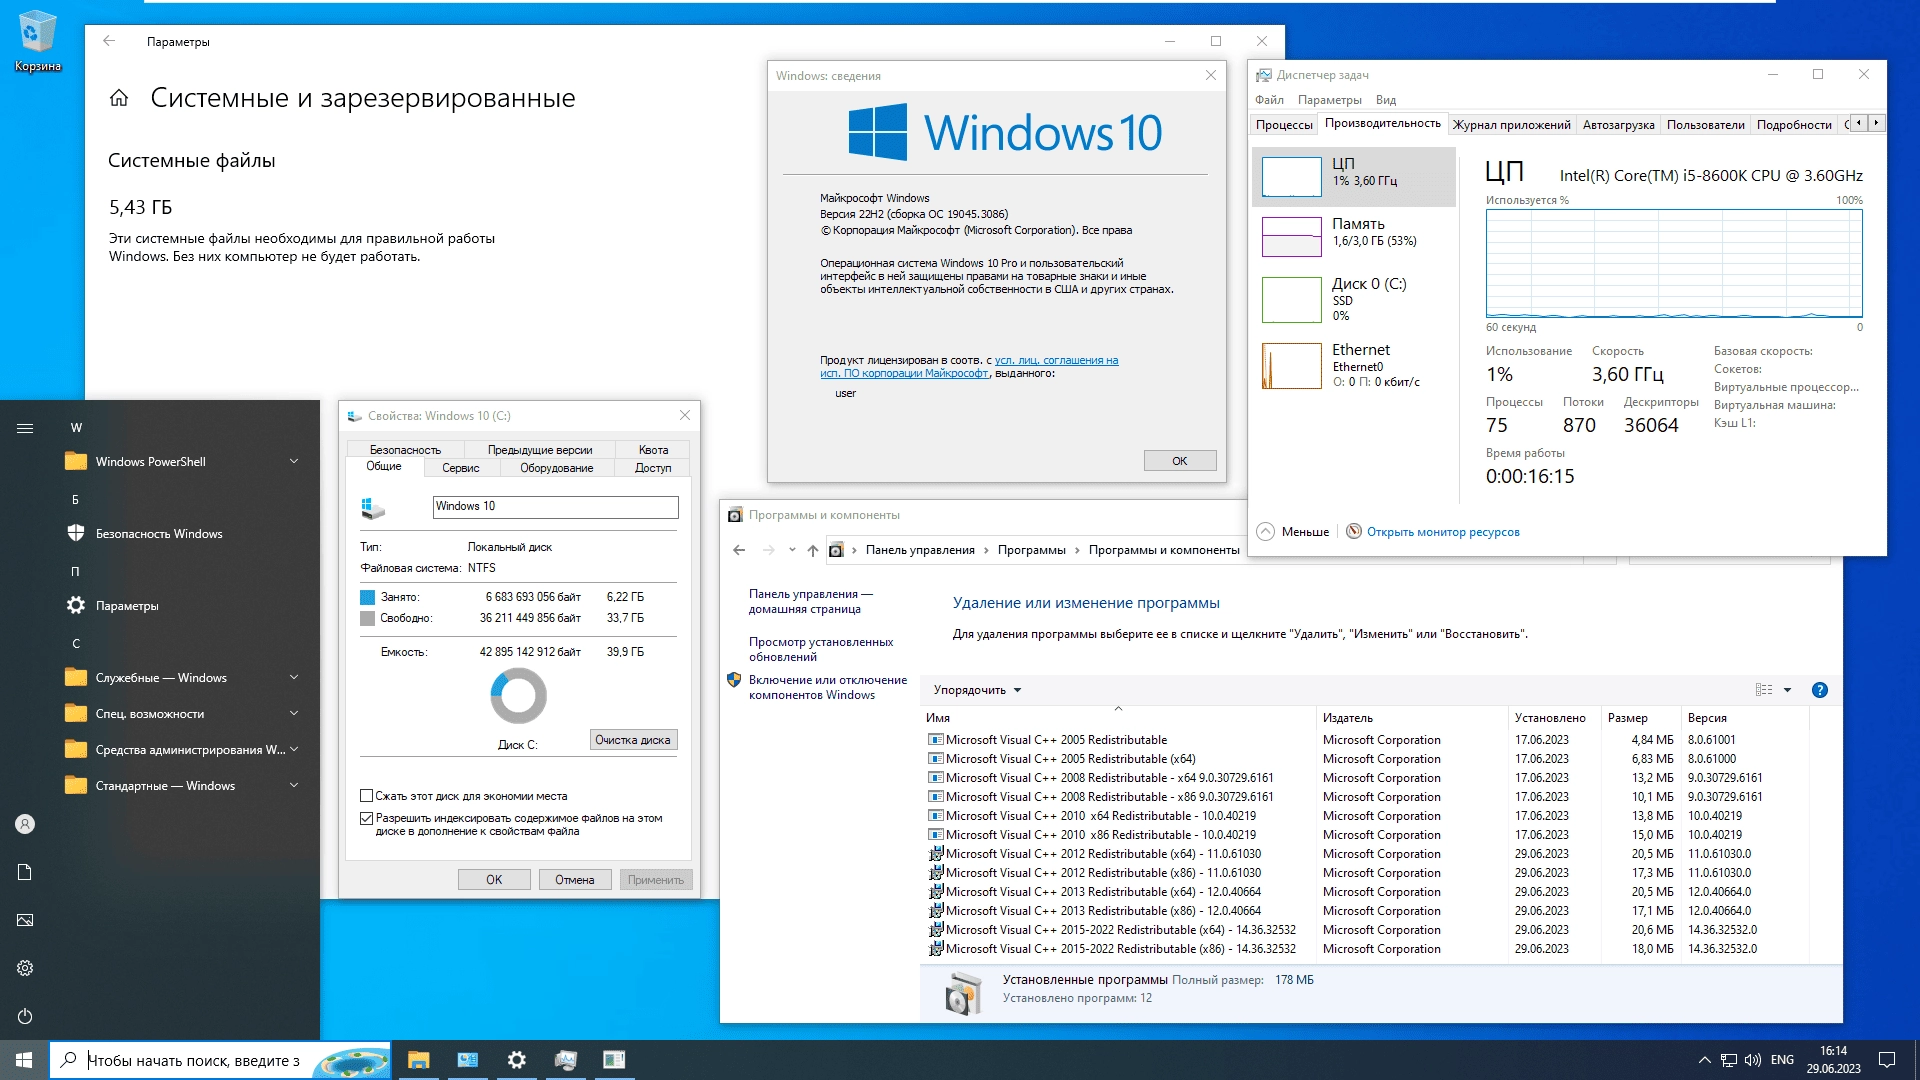Click Task Manager icon on taskbar
Viewport: 1920px width, 1080px height.
click(x=565, y=1060)
